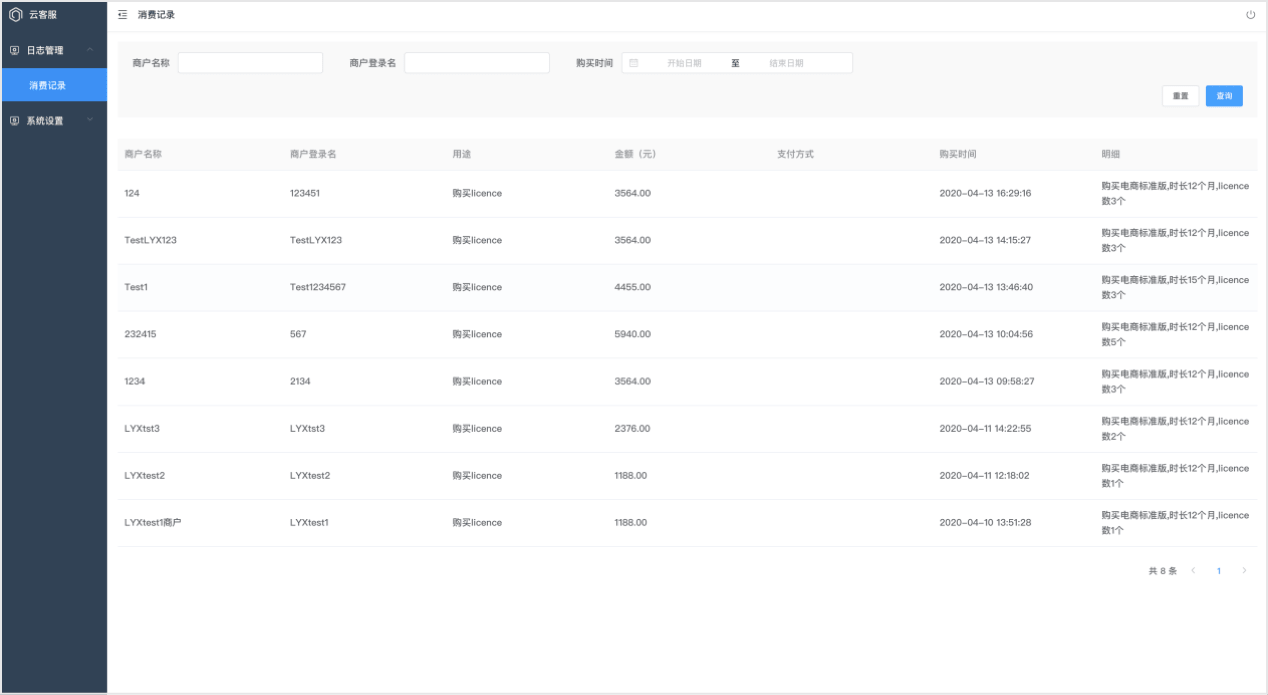Image resolution: width=1268 pixels, height=695 pixels.
Task: Click purchase time 2020-04-11 14:22:55
Action: tap(985, 428)
